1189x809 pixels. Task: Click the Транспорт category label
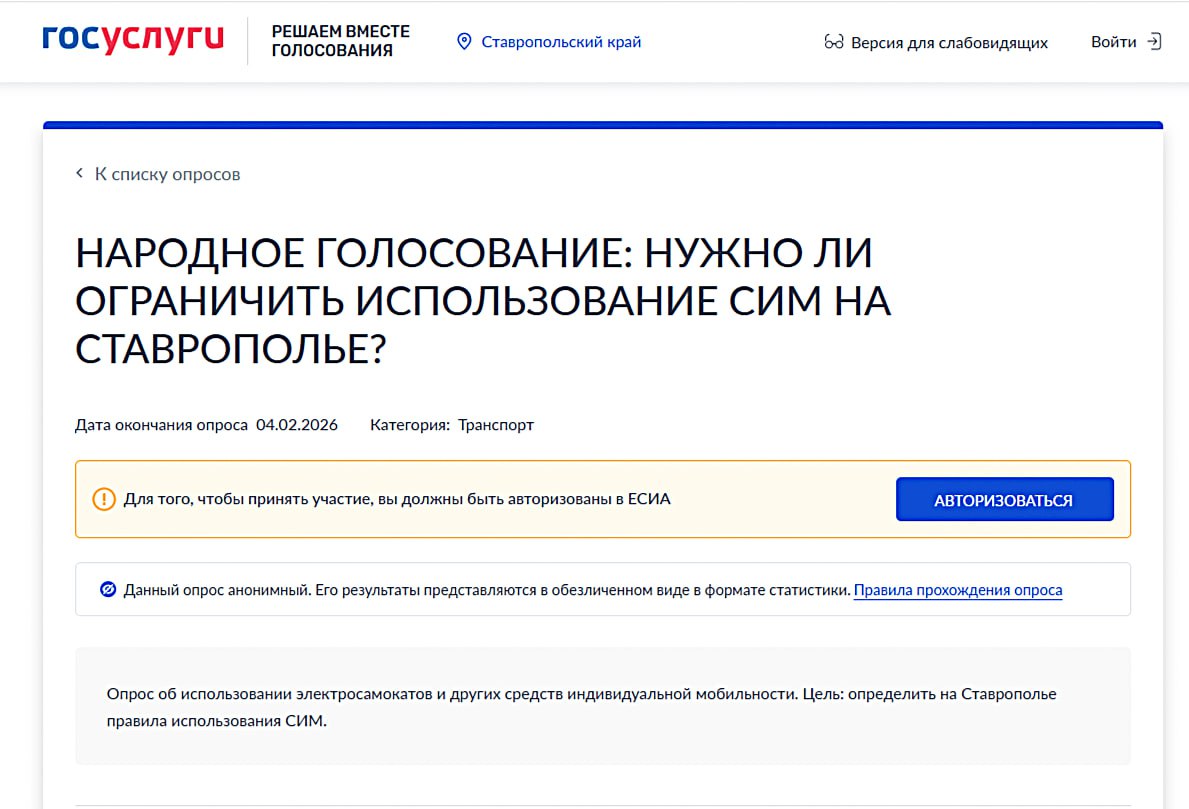coord(496,425)
